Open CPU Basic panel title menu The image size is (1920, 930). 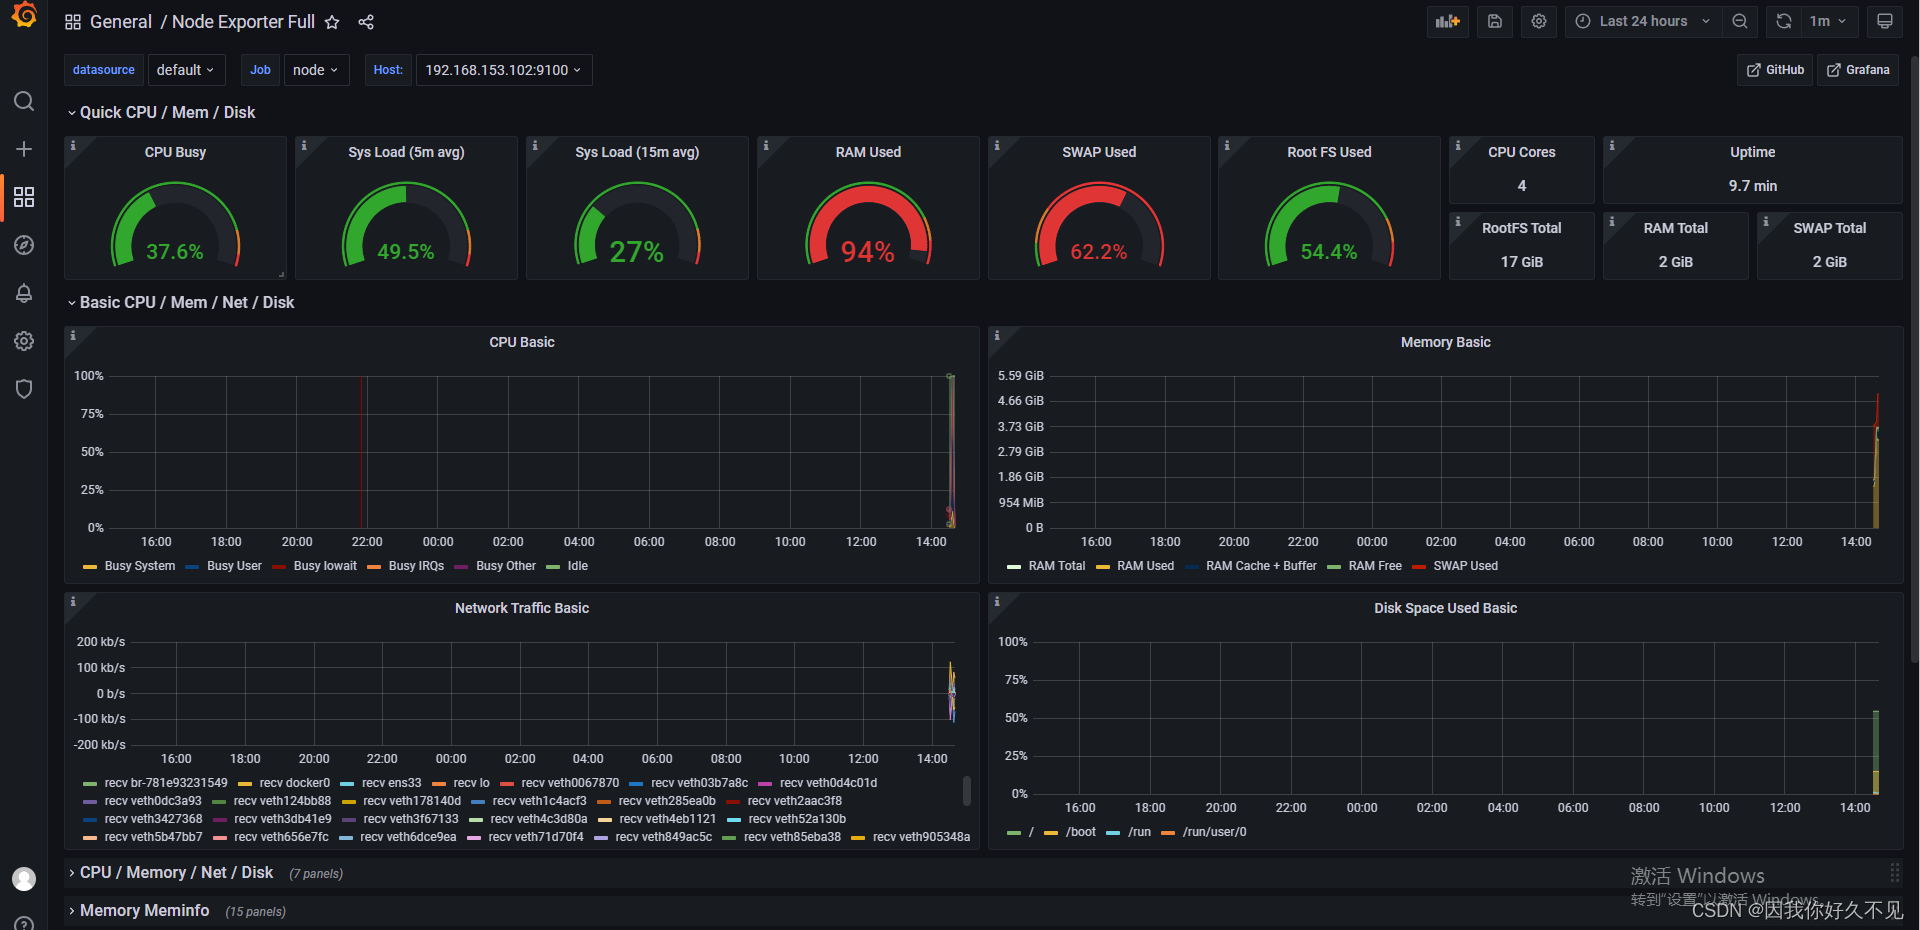522,342
